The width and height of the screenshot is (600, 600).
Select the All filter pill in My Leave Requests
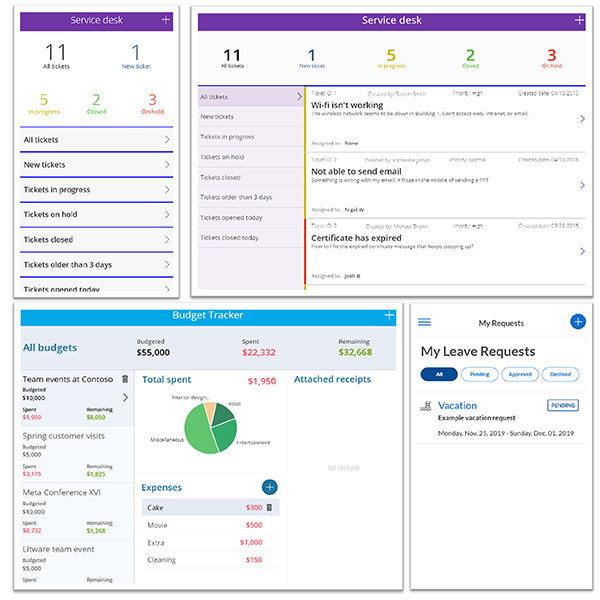439,374
